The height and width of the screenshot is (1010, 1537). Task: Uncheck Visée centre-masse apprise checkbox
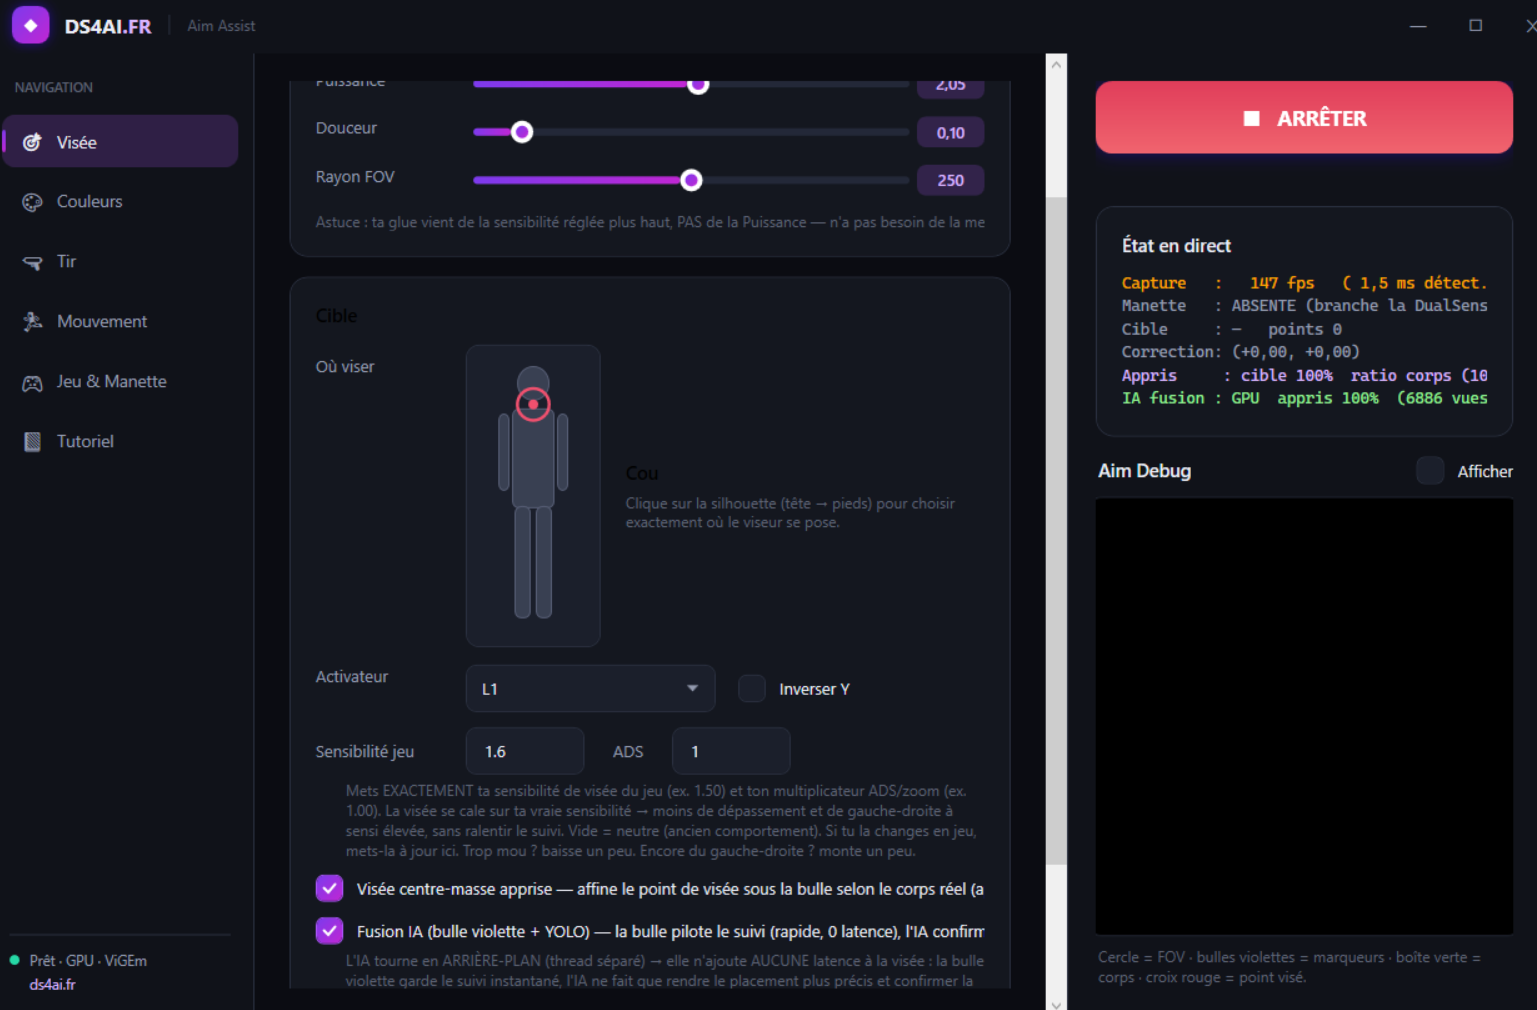pos(329,888)
